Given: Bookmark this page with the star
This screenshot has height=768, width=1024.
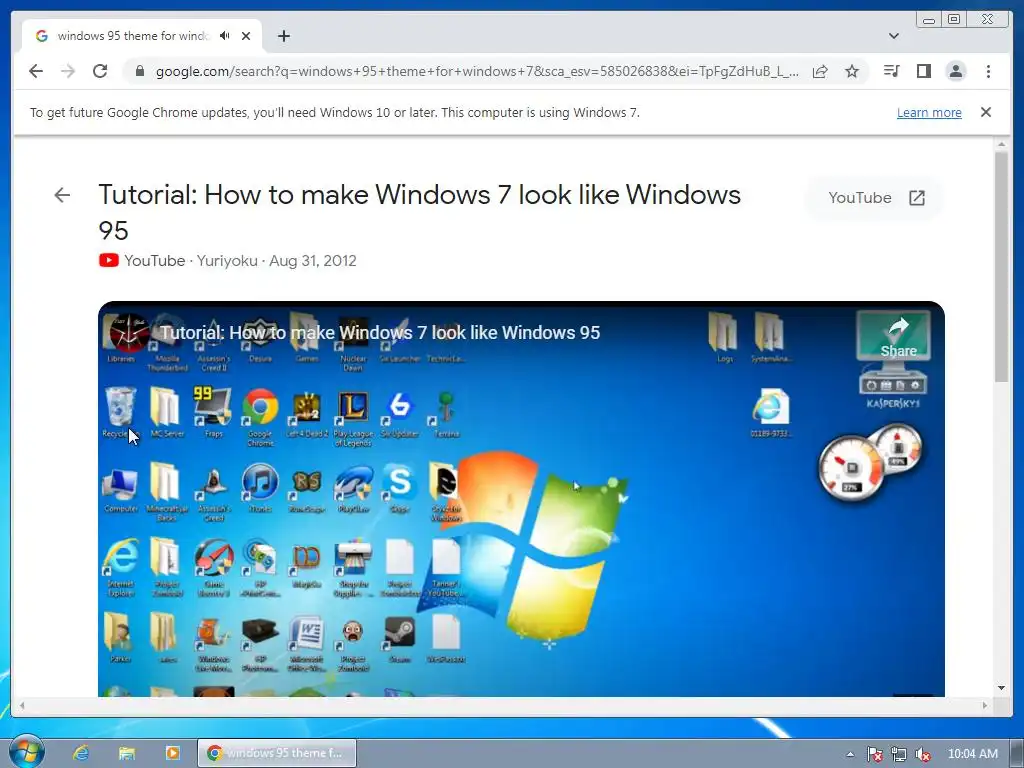Looking at the screenshot, I should (852, 71).
